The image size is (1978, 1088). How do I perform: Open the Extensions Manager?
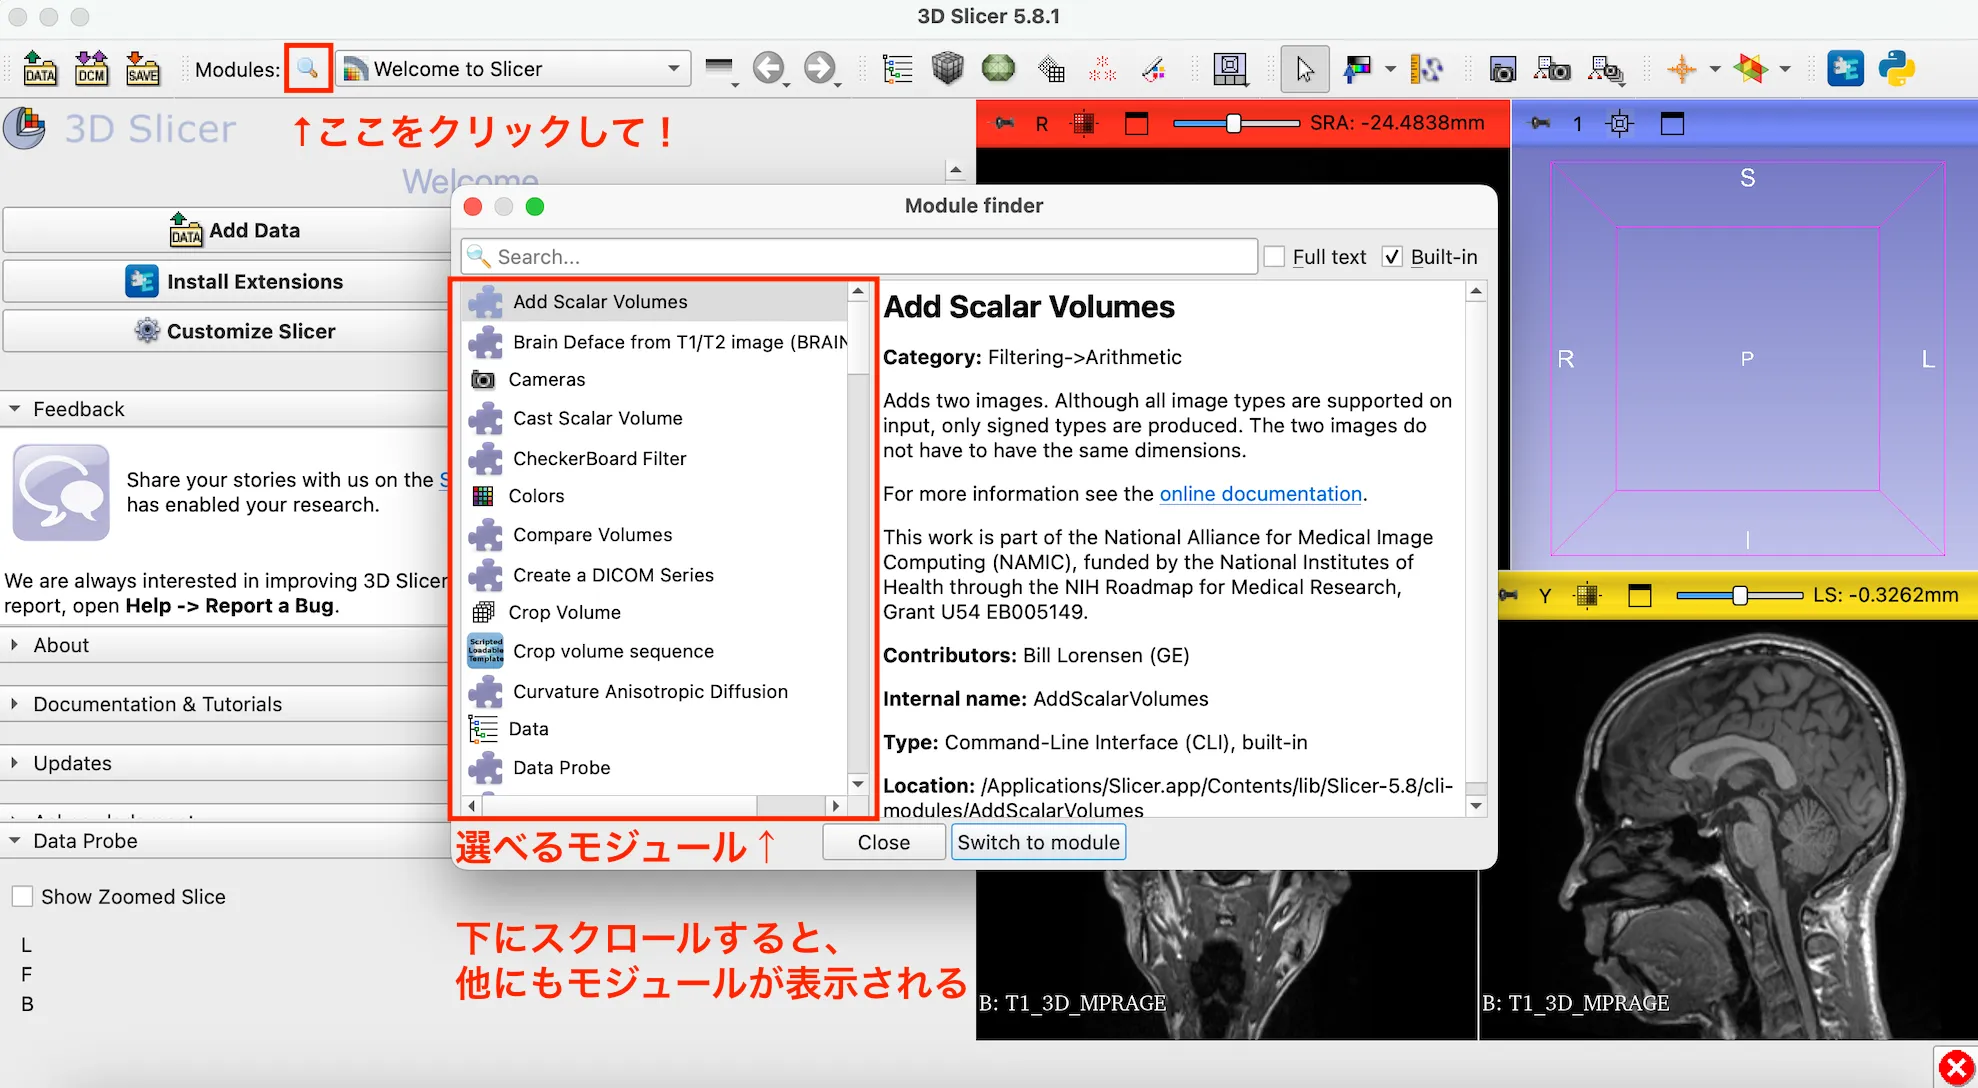(1845, 68)
